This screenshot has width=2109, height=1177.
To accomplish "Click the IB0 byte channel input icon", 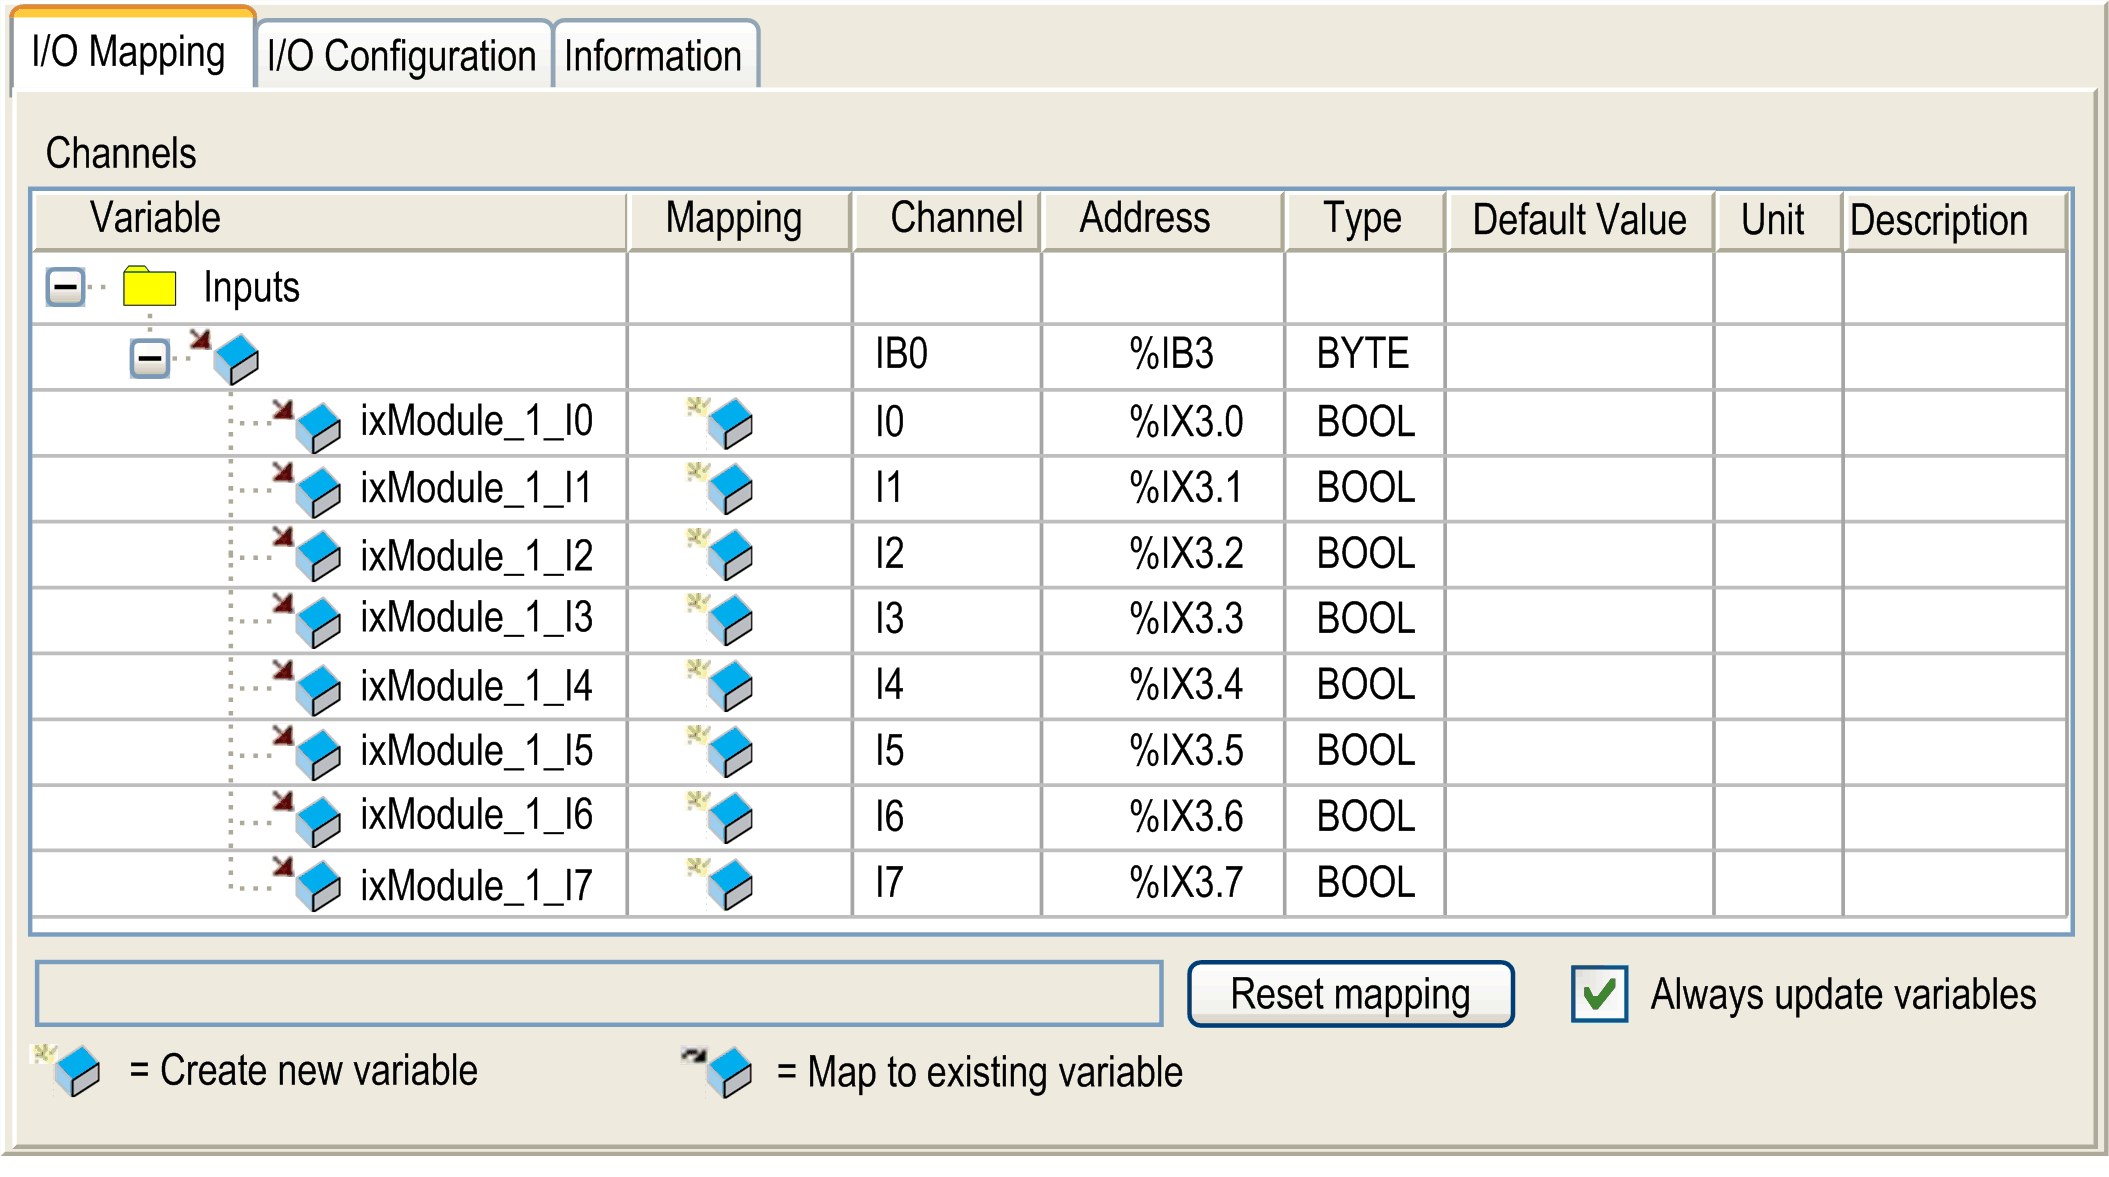I will pyautogui.click(x=226, y=356).
